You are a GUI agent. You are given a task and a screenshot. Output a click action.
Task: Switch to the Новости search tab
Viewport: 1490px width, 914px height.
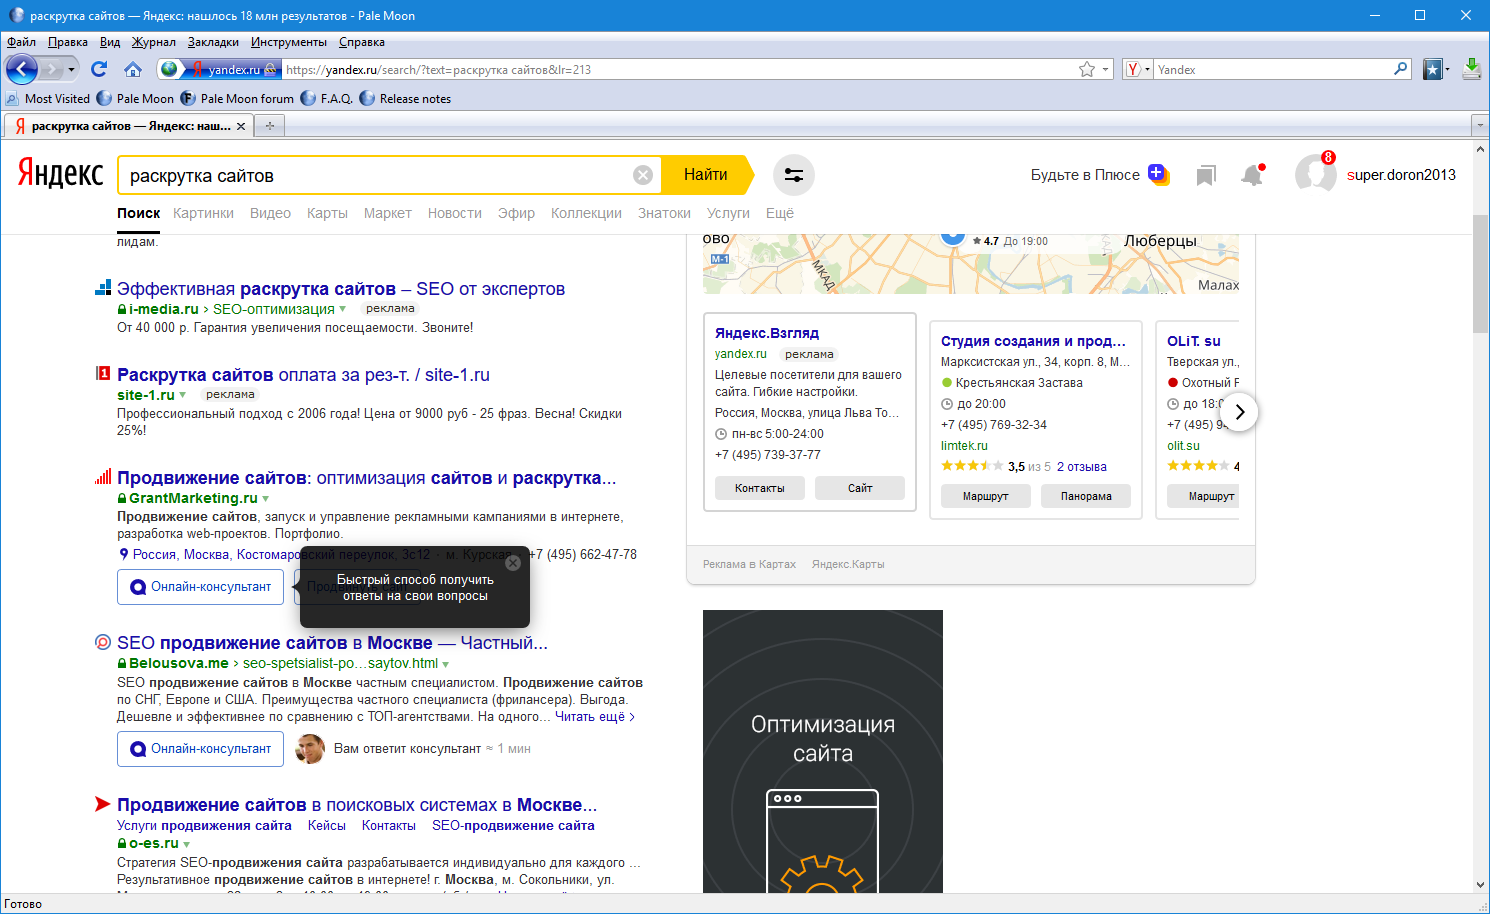coord(455,213)
